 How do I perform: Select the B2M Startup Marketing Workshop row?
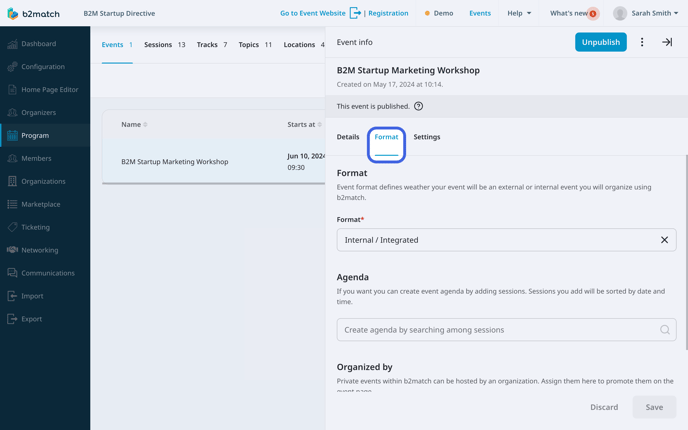tap(214, 161)
